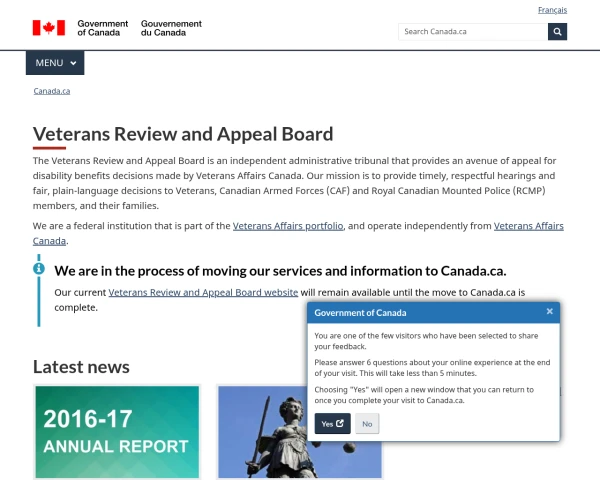Decline the survey with the No button
Image resolution: width=600 pixels, height=480 pixels.
click(367, 424)
